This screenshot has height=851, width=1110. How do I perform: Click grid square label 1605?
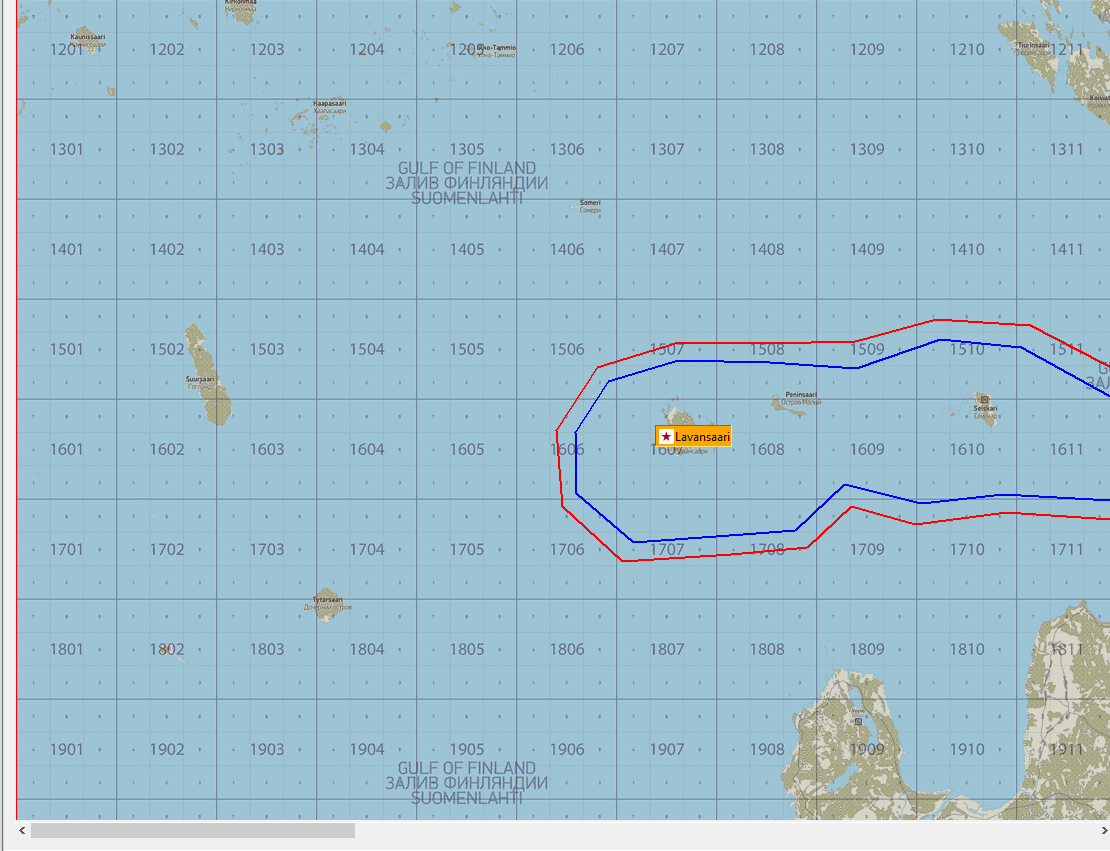point(467,450)
